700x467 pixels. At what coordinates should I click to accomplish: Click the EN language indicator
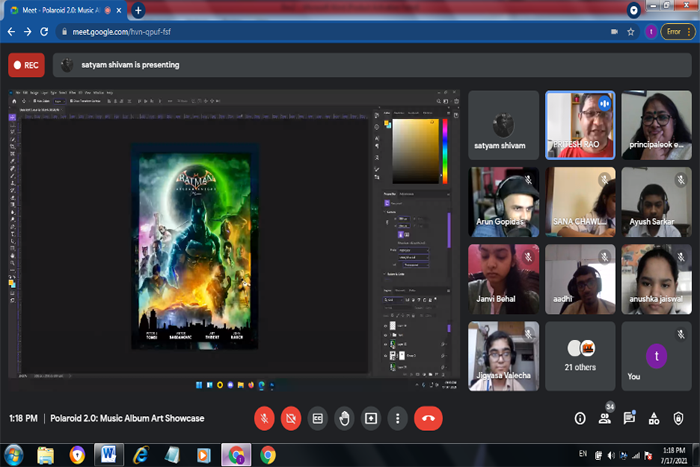(583, 454)
